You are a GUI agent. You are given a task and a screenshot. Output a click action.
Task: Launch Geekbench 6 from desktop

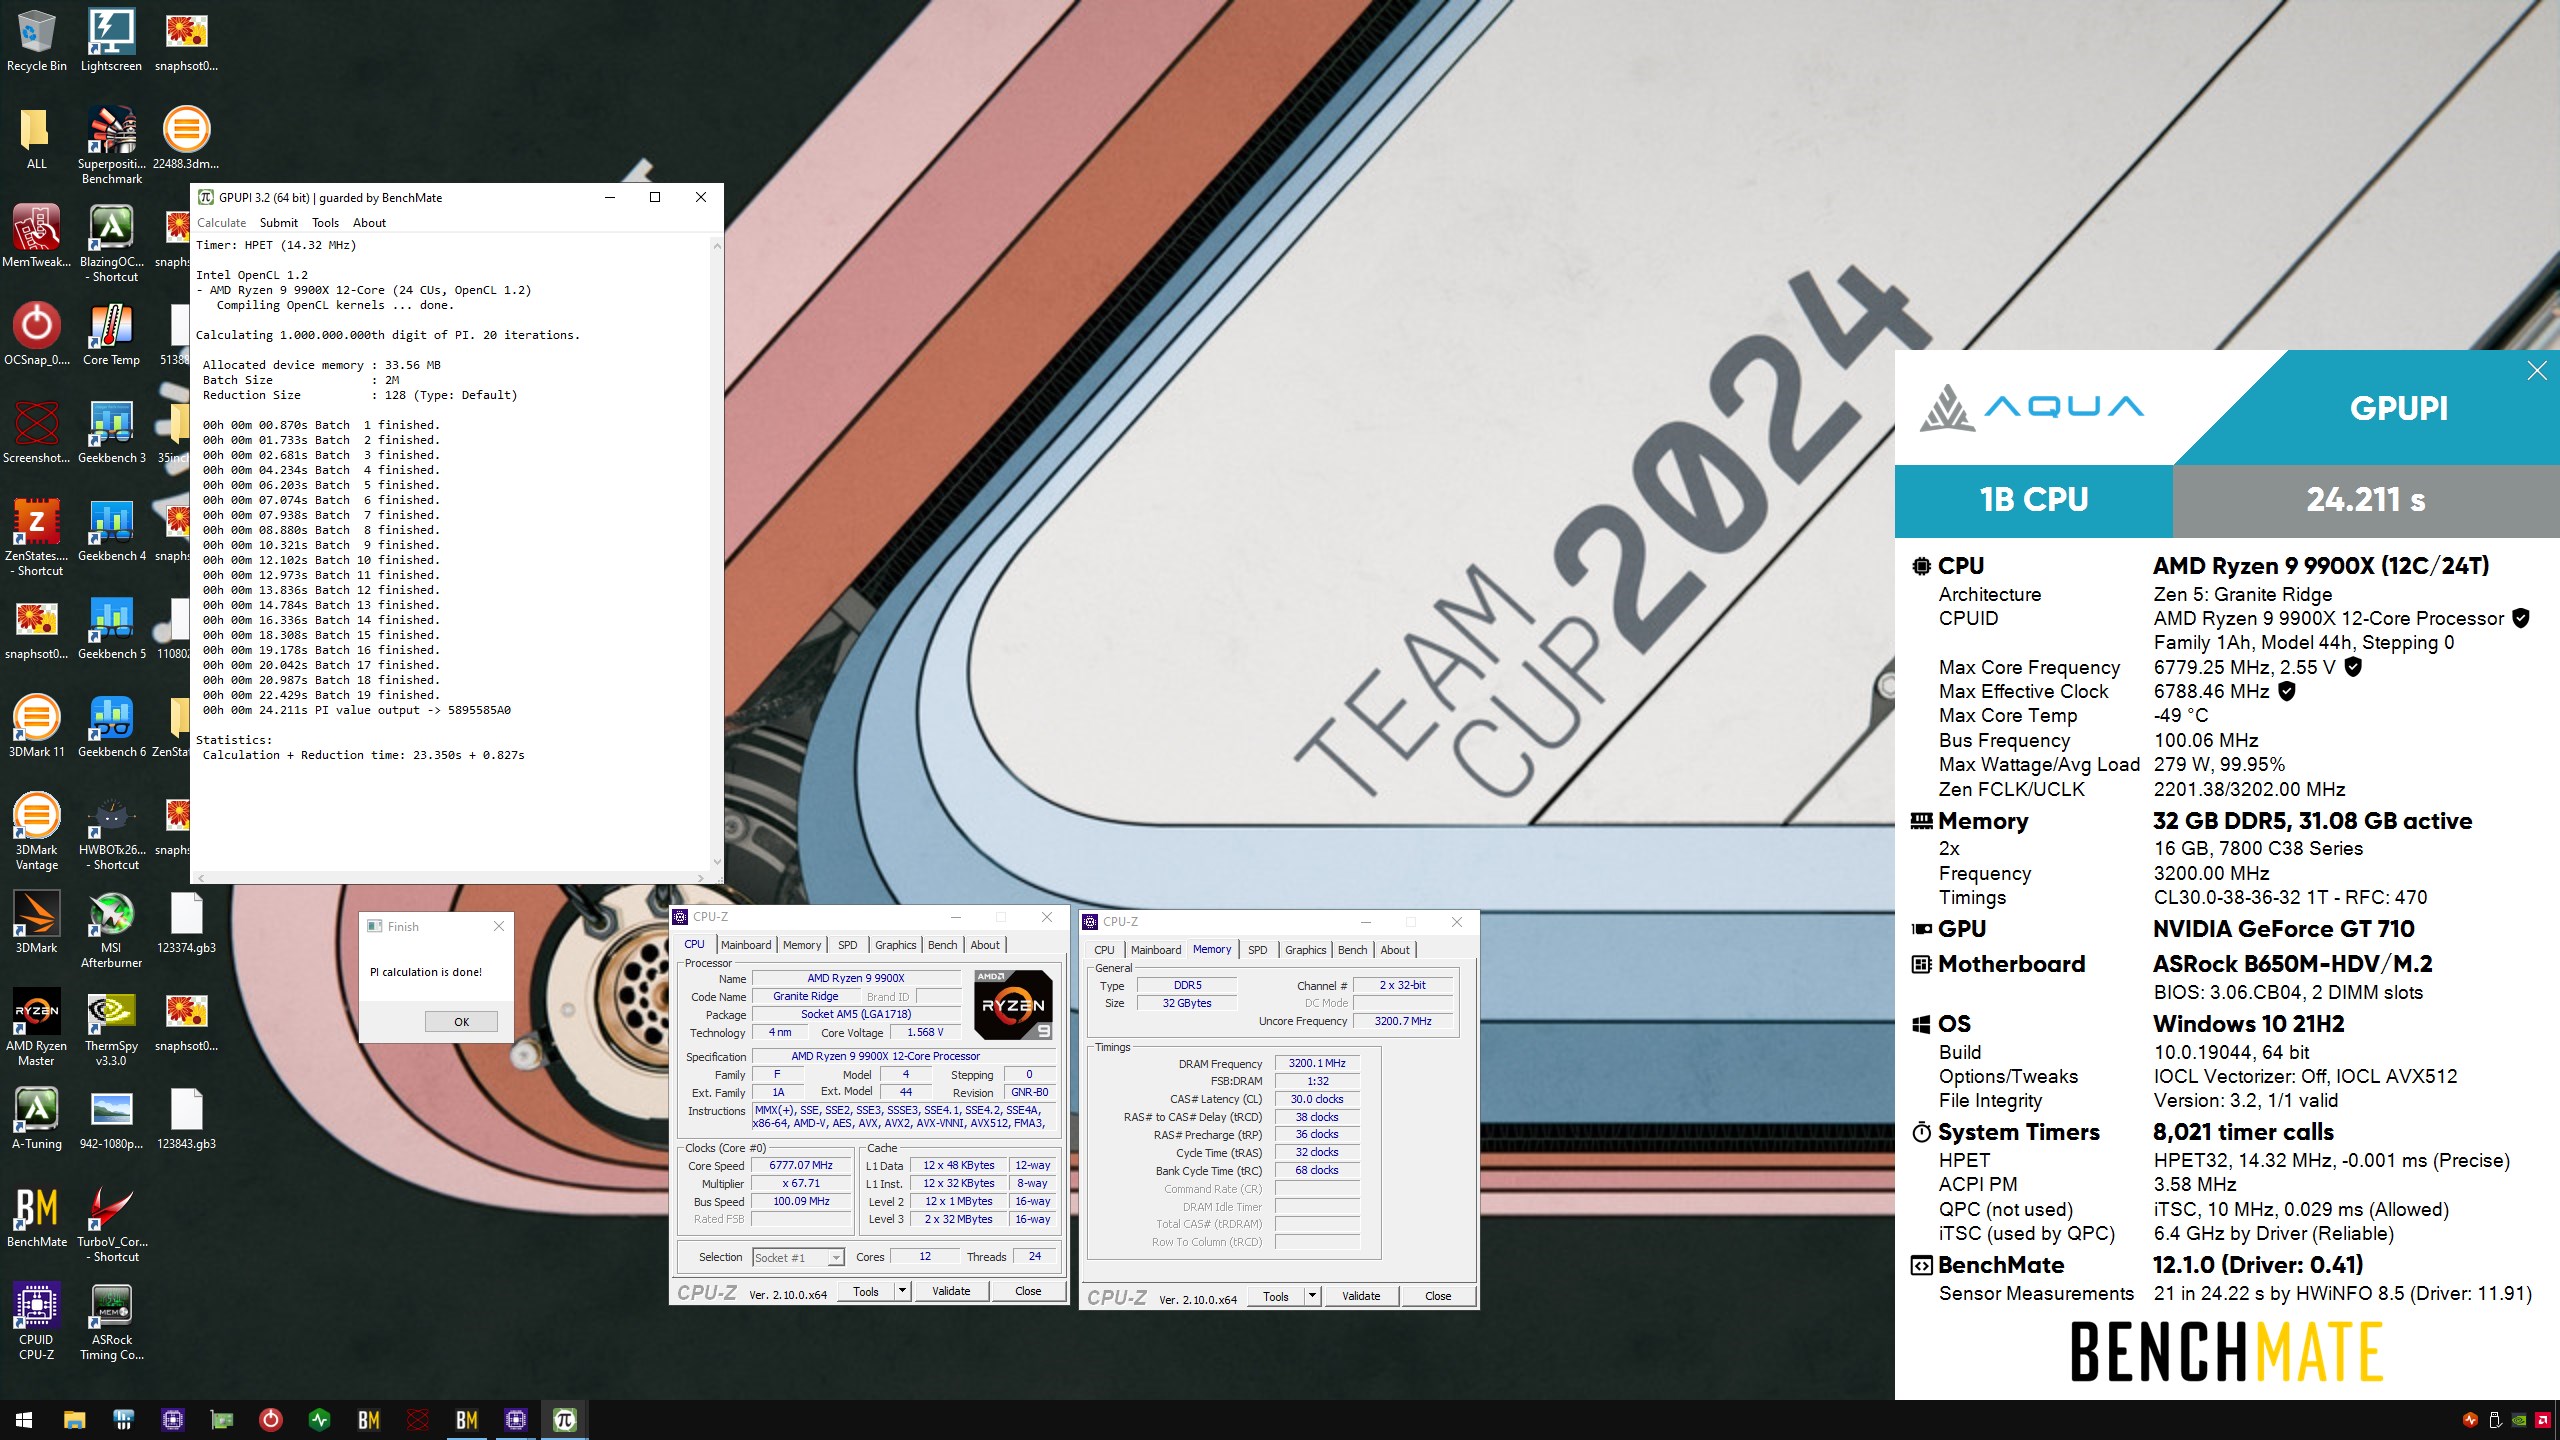(111, 726)
